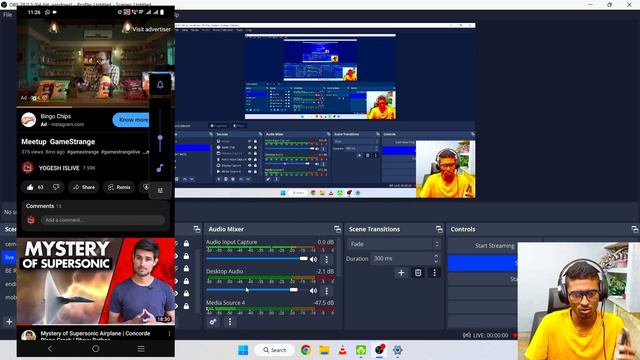This screenshot has height=360, width=640.
Task: Toggle lock on the fifth source row
Action: point(186,293)
